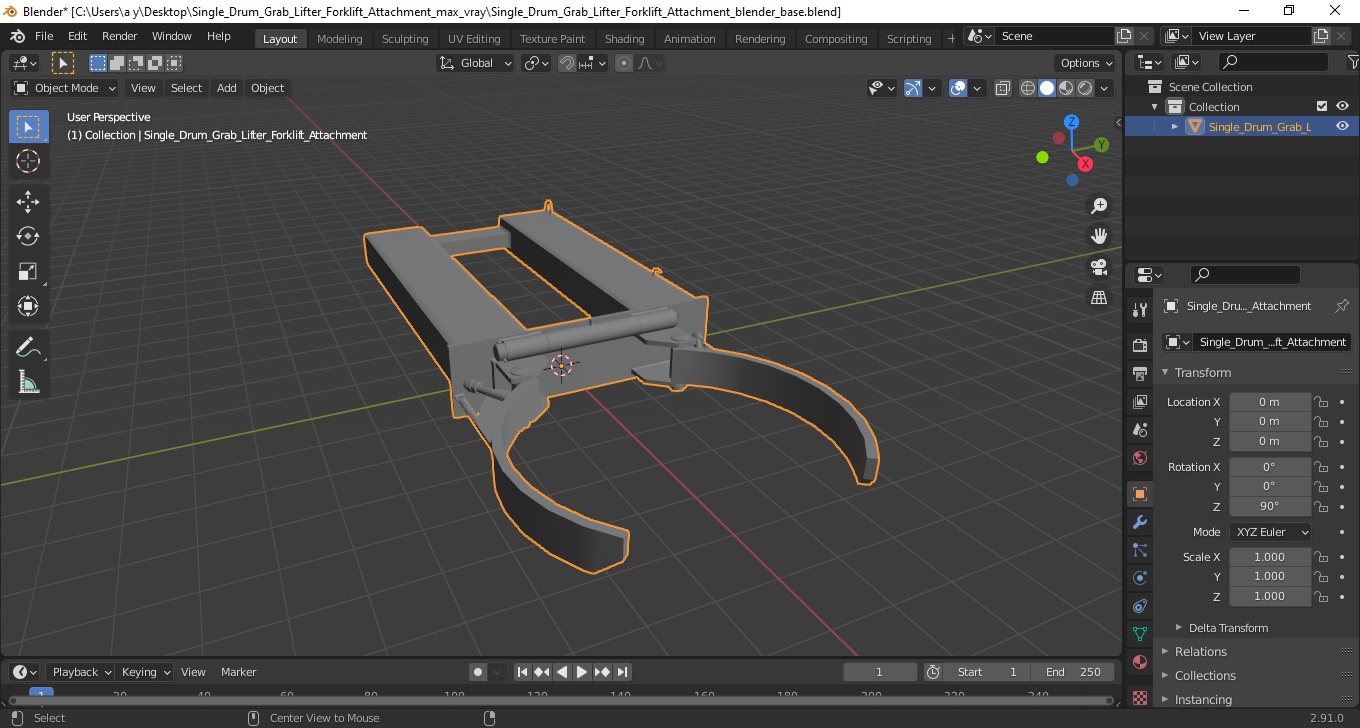The width and height of the screenshot is (1360, 728).
Task: Open the Playback dropdown in timeline
Action: coord(81,672)
